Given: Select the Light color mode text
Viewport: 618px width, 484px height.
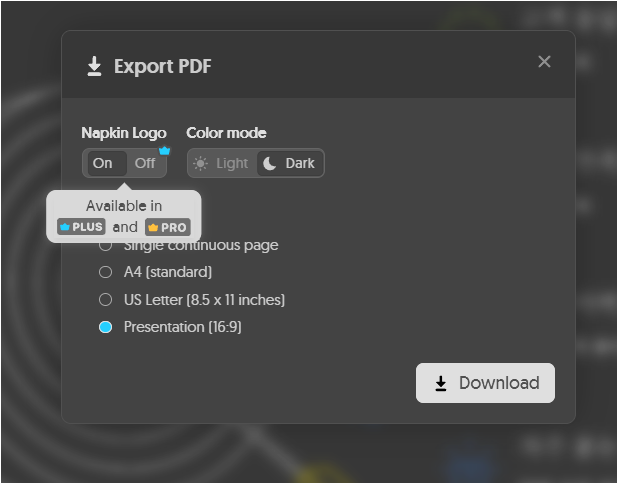Looking at the screenshot, I should pyautogui.click(x=232, y=163).
